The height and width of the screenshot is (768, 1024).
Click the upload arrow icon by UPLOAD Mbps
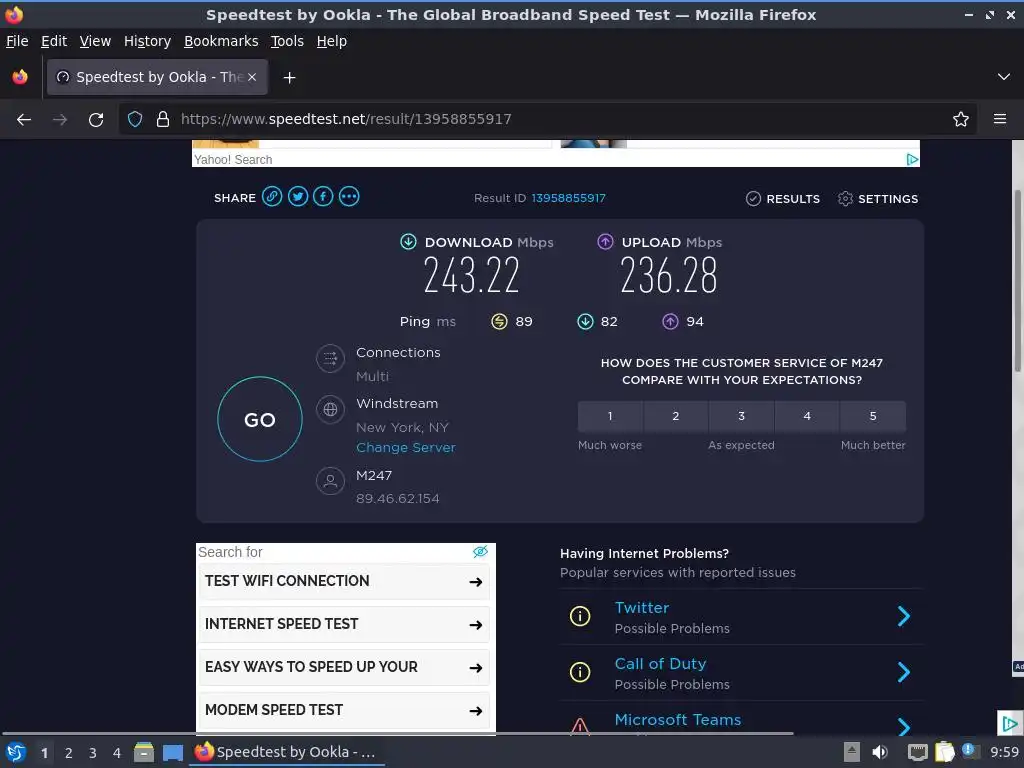(x=605, y=242)
